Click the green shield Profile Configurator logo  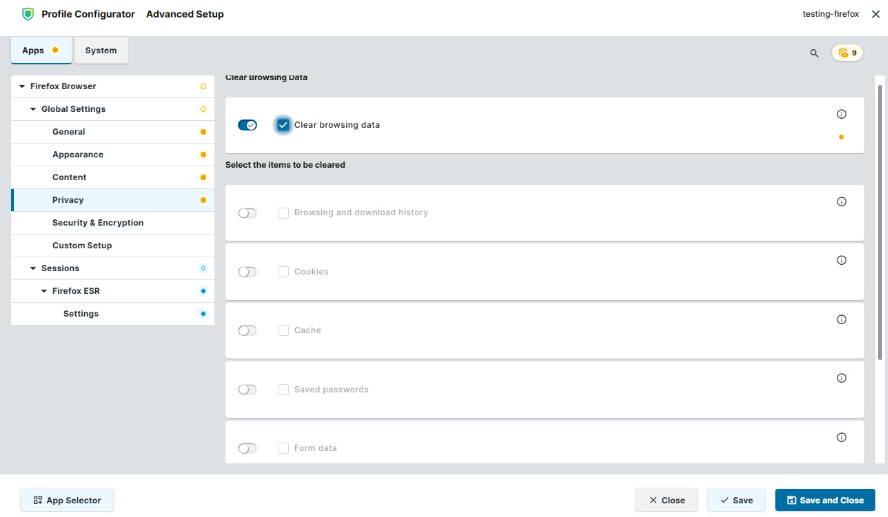point(28,14)
